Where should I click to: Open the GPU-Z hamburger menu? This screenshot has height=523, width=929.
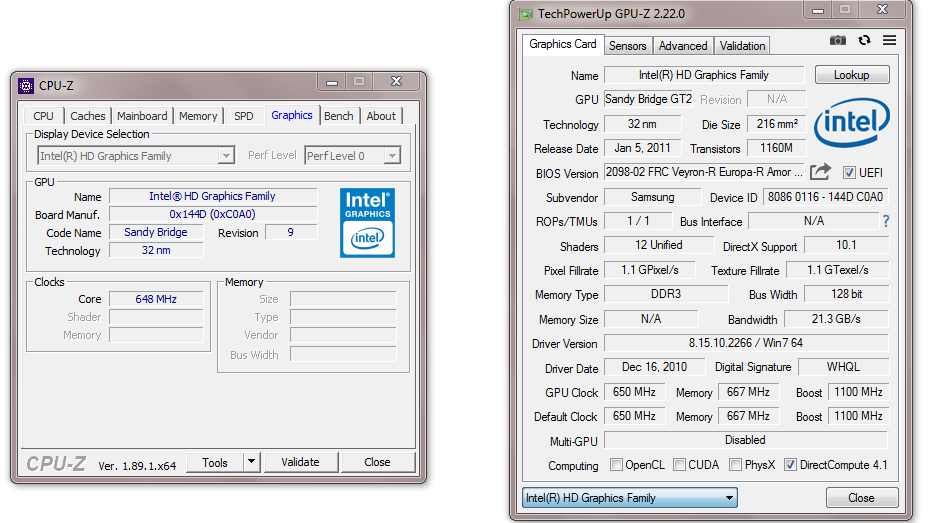click(x=889, y=40)
